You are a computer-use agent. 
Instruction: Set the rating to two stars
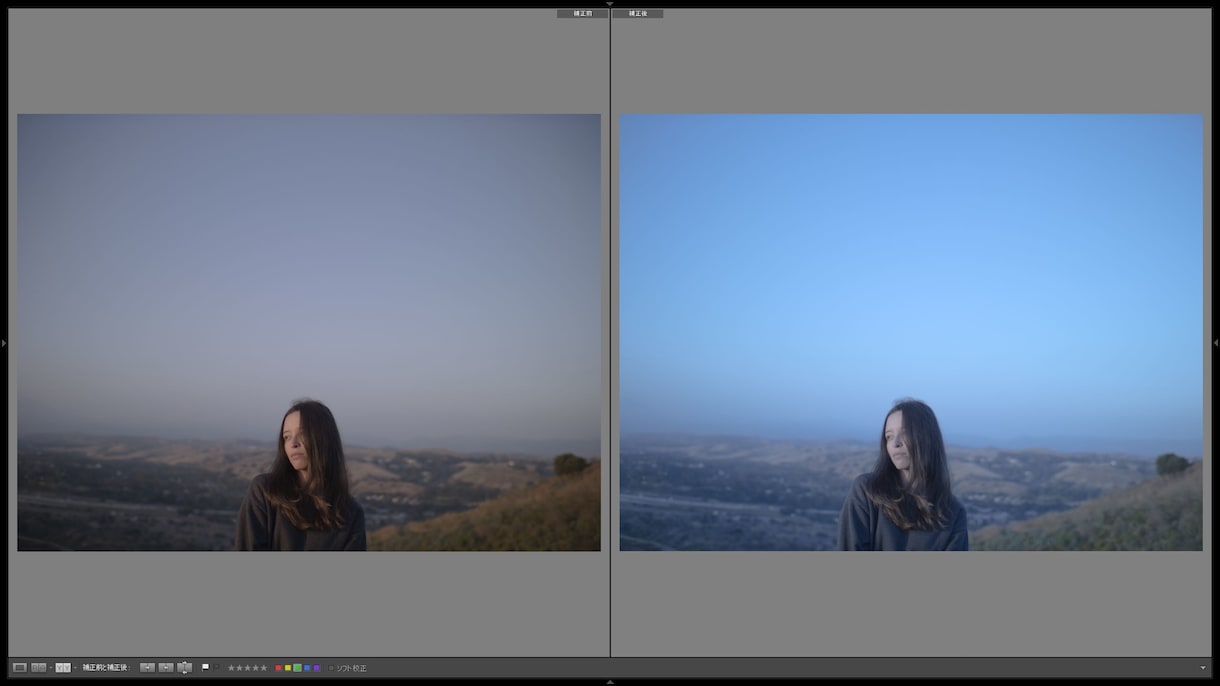tap(240, 668)
